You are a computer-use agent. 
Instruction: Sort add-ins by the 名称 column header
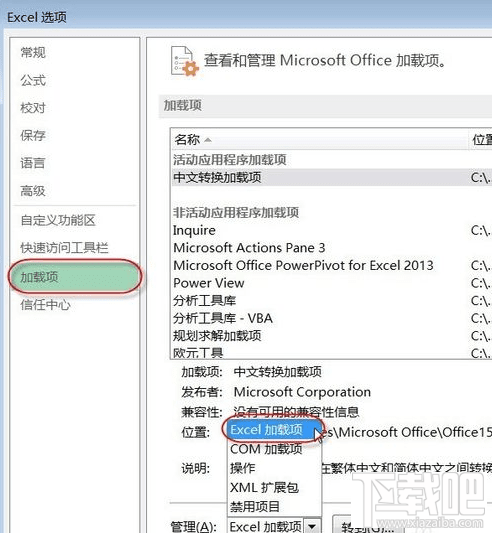pos(320,139)
